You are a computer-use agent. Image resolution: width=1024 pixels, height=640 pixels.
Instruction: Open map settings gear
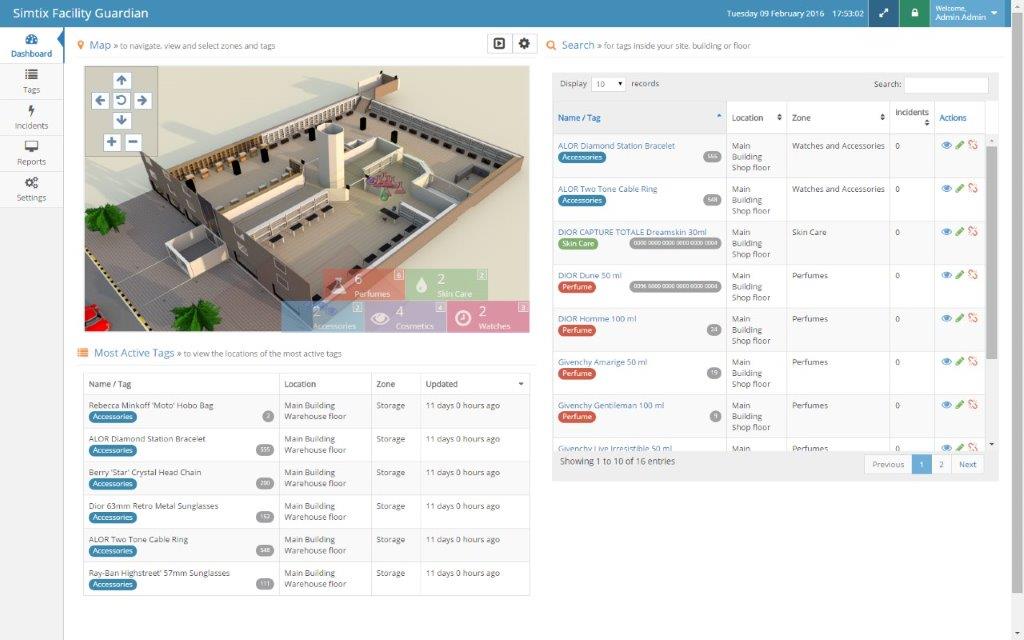524,44
